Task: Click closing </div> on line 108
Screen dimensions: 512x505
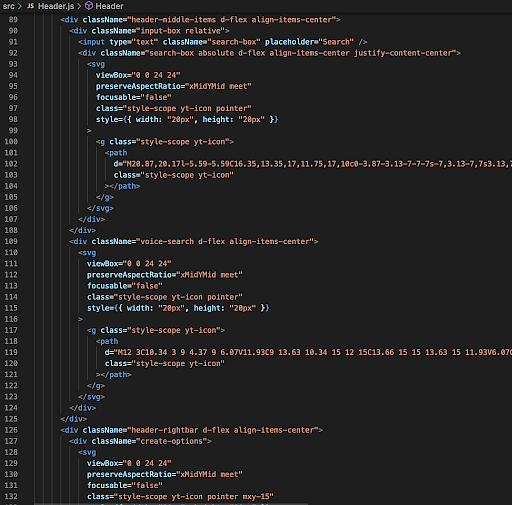Action: click(83, 230)
